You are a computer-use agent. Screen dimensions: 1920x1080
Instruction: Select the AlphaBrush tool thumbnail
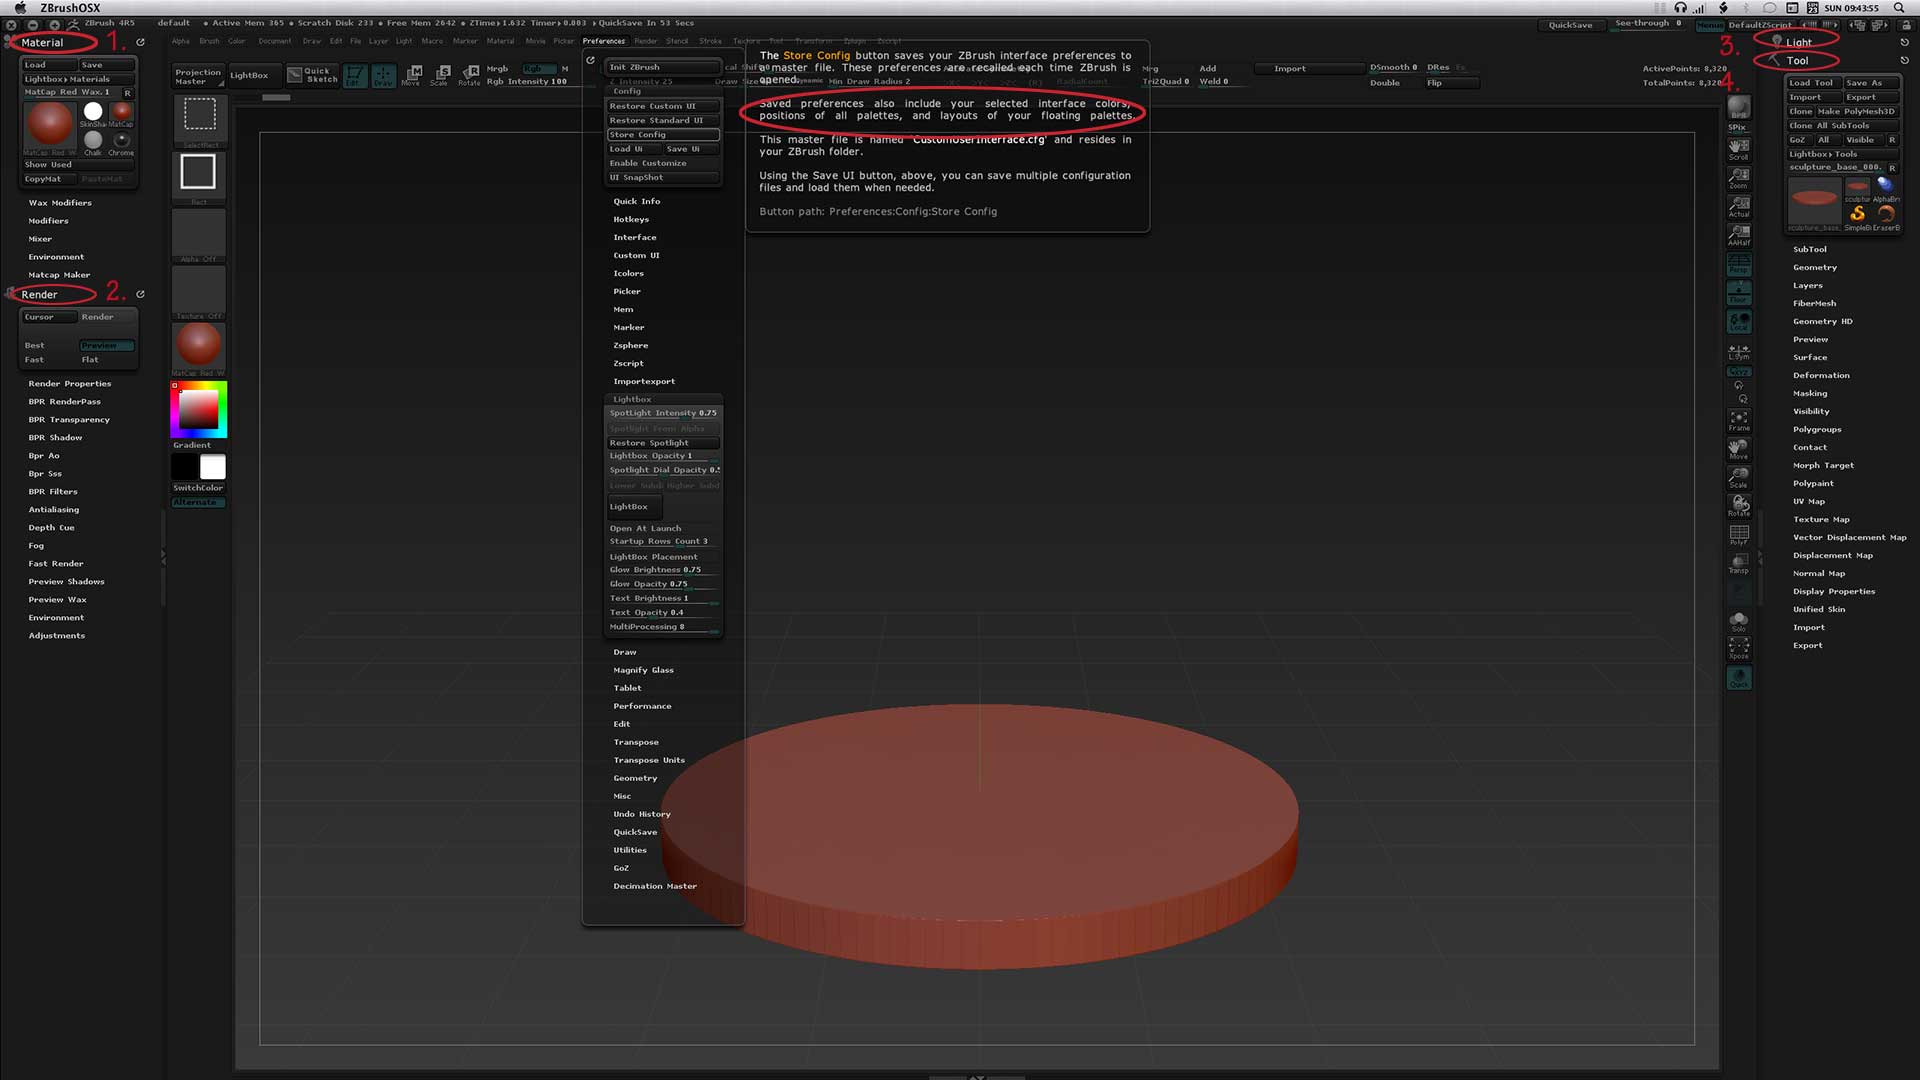point(1885,187)
